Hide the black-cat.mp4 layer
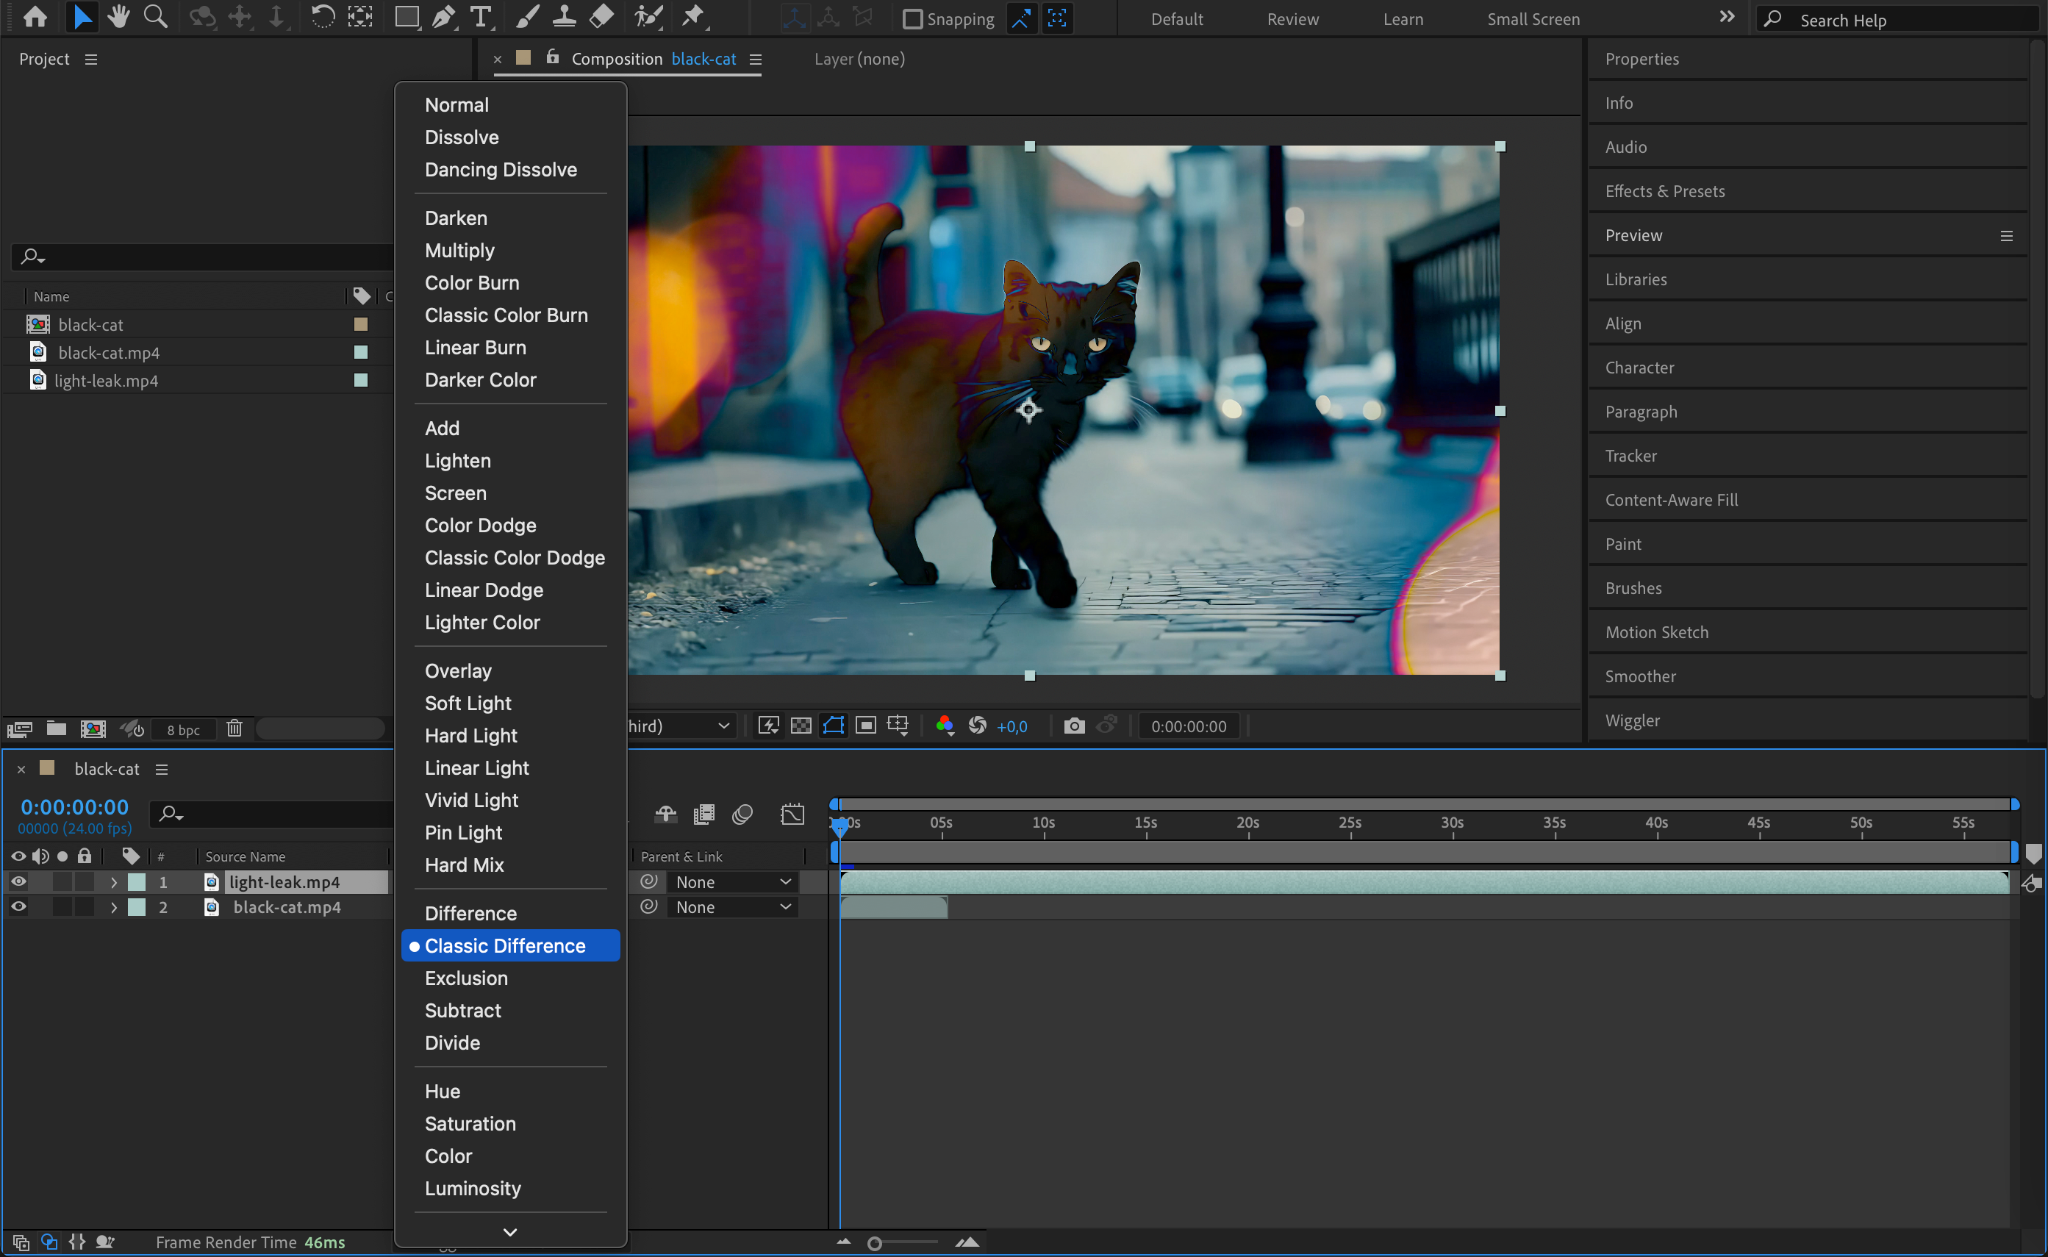Viewport: 2048px width, 1257px height. click(x=18, y=907)
